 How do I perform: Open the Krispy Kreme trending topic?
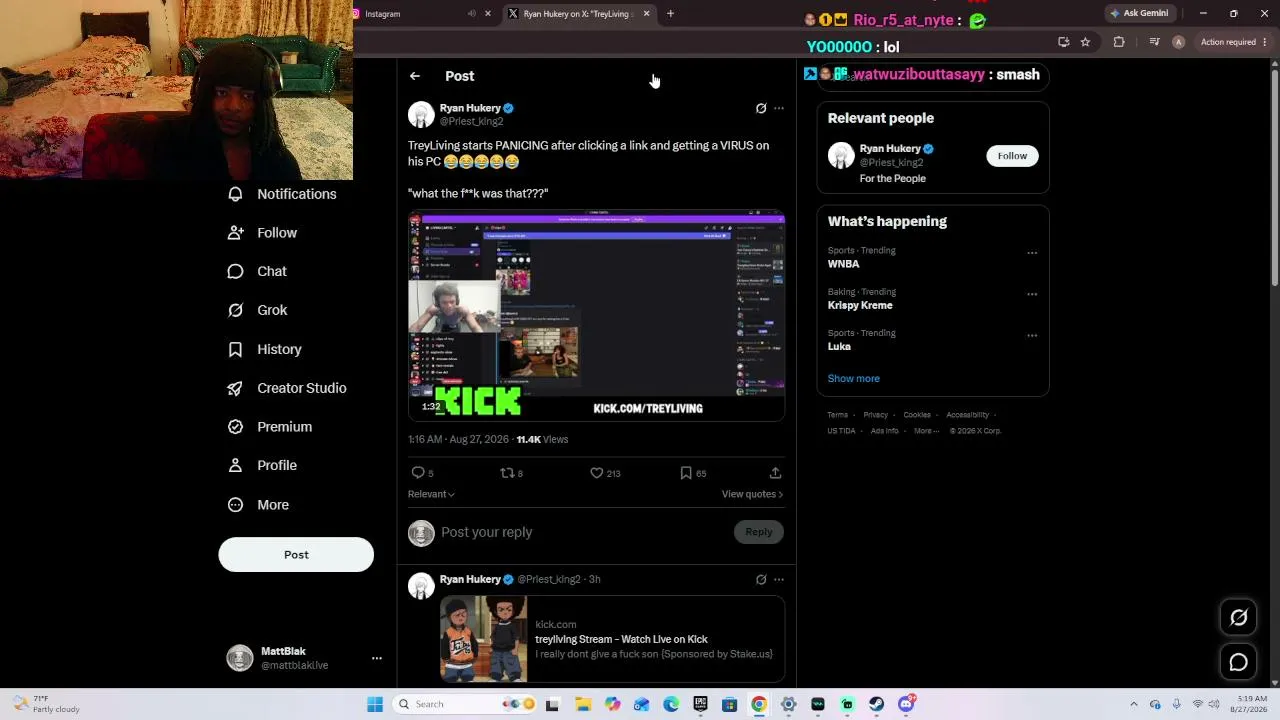click(x=860, y=305)
